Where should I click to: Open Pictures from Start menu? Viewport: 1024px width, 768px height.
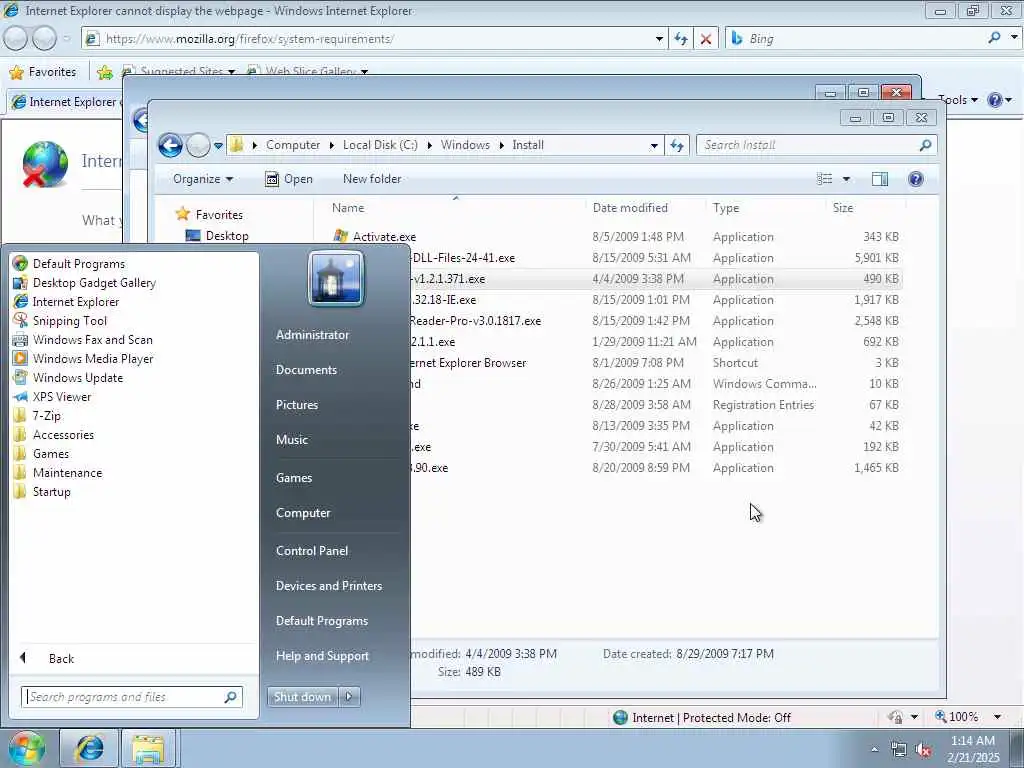(x=296, y=405)
